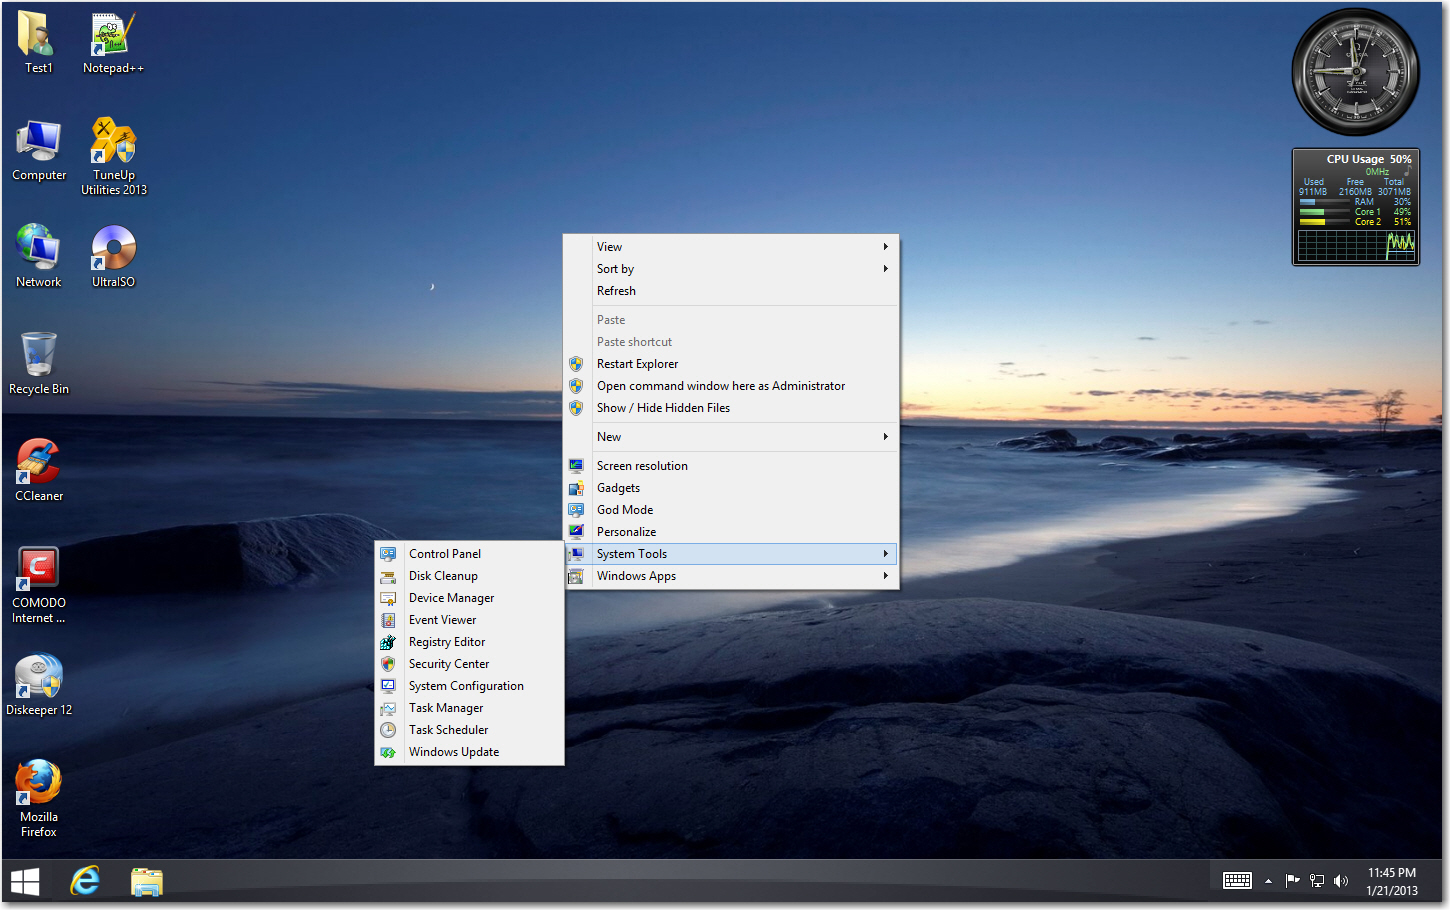Select the Mozilla Firefox shortcut

point(39,797)
